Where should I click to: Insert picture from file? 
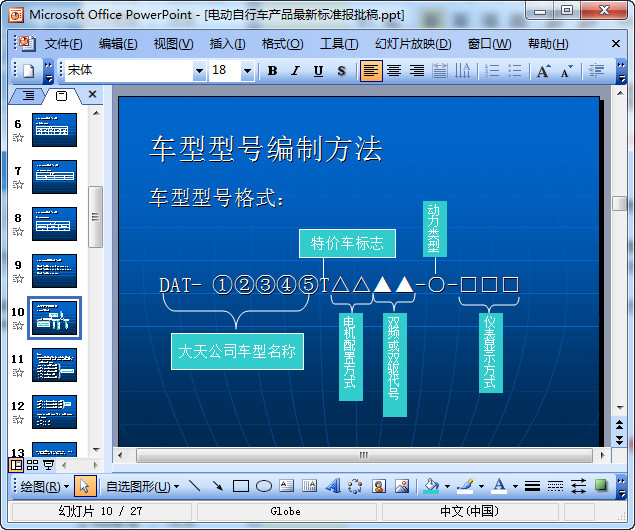401,486
